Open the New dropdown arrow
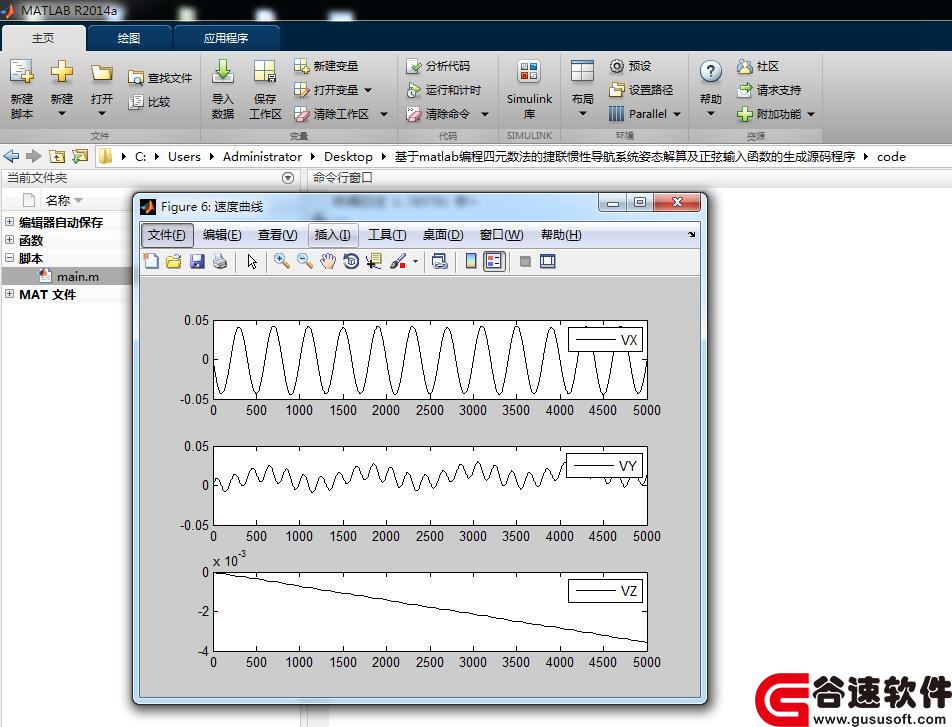Viewport: 952px width, 727px height. click(61, 114)
